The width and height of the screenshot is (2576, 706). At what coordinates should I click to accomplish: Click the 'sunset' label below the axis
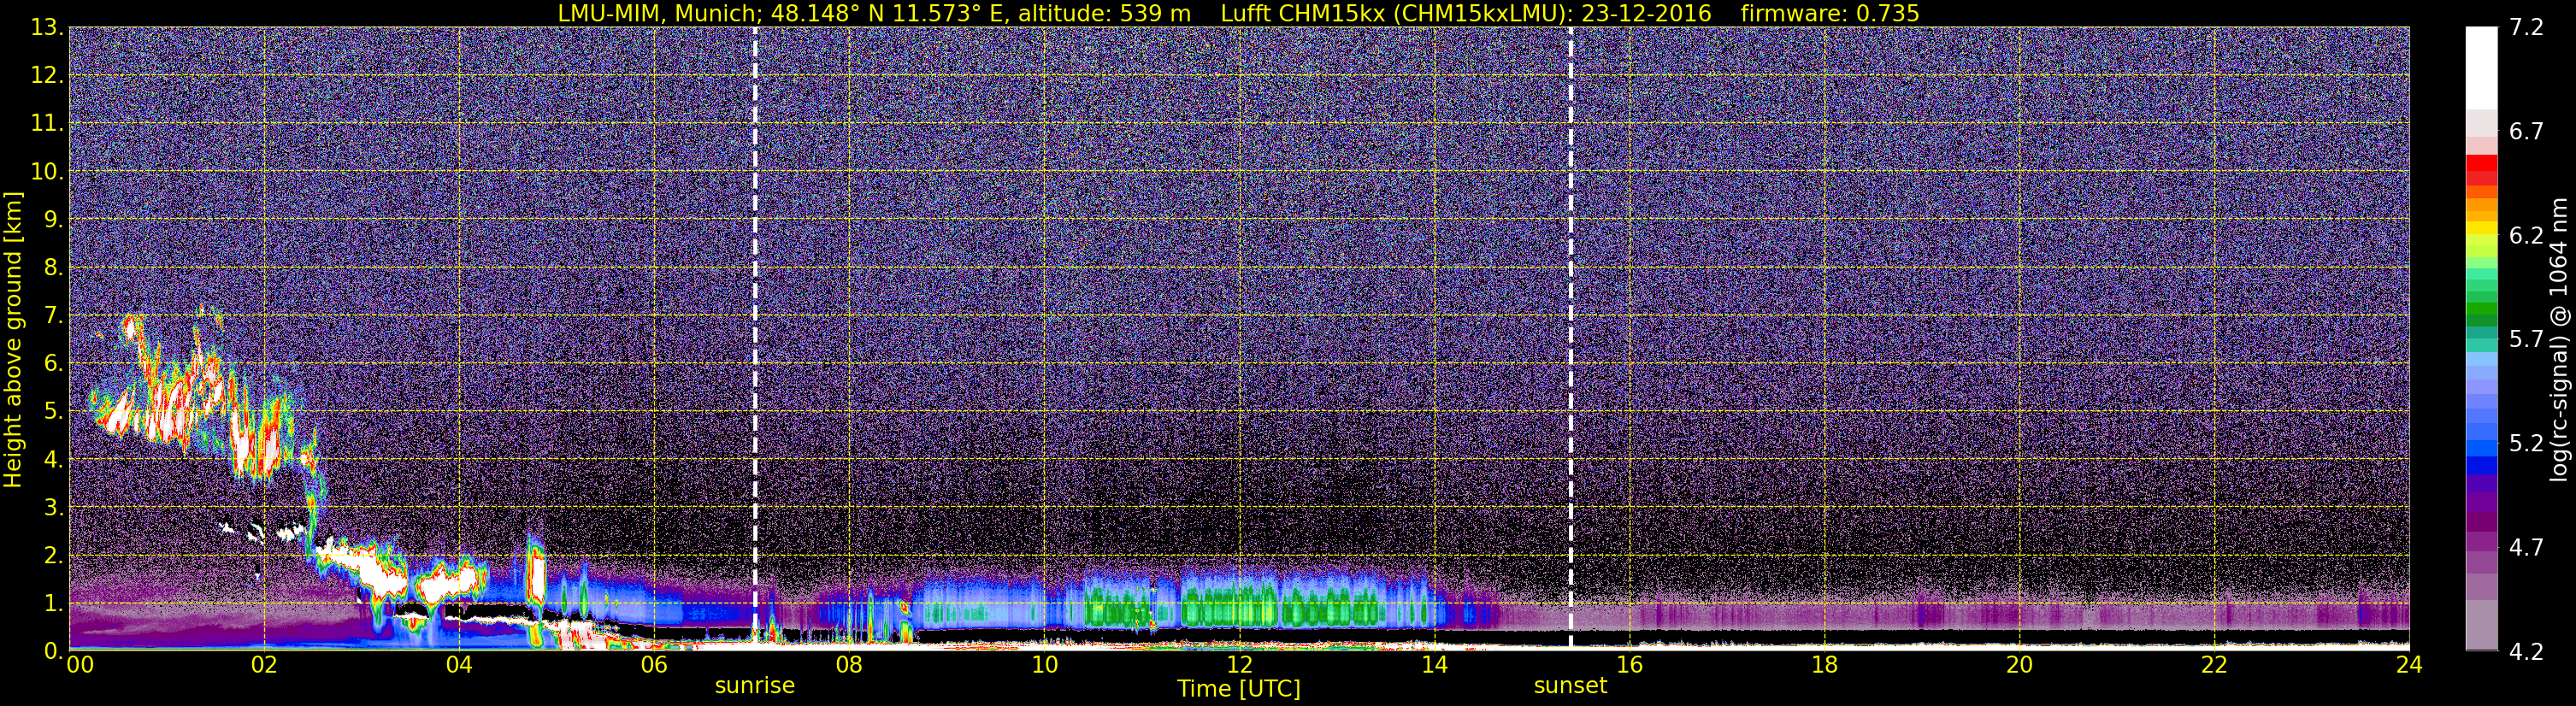coord(1570,686)
